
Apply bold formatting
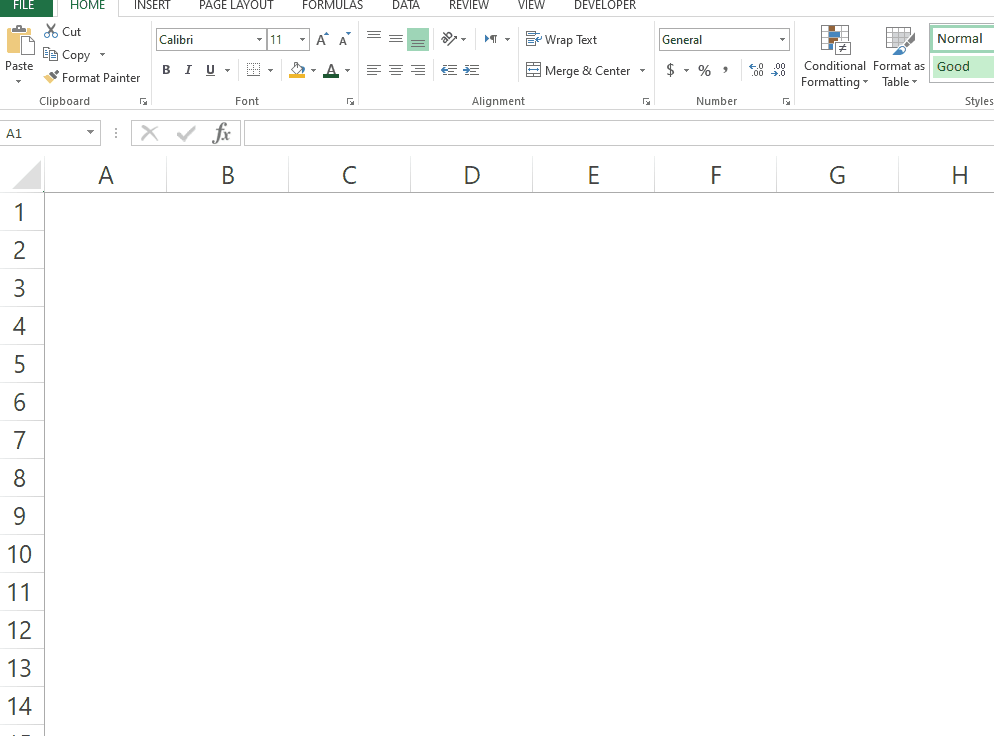[x=166, y=70]
